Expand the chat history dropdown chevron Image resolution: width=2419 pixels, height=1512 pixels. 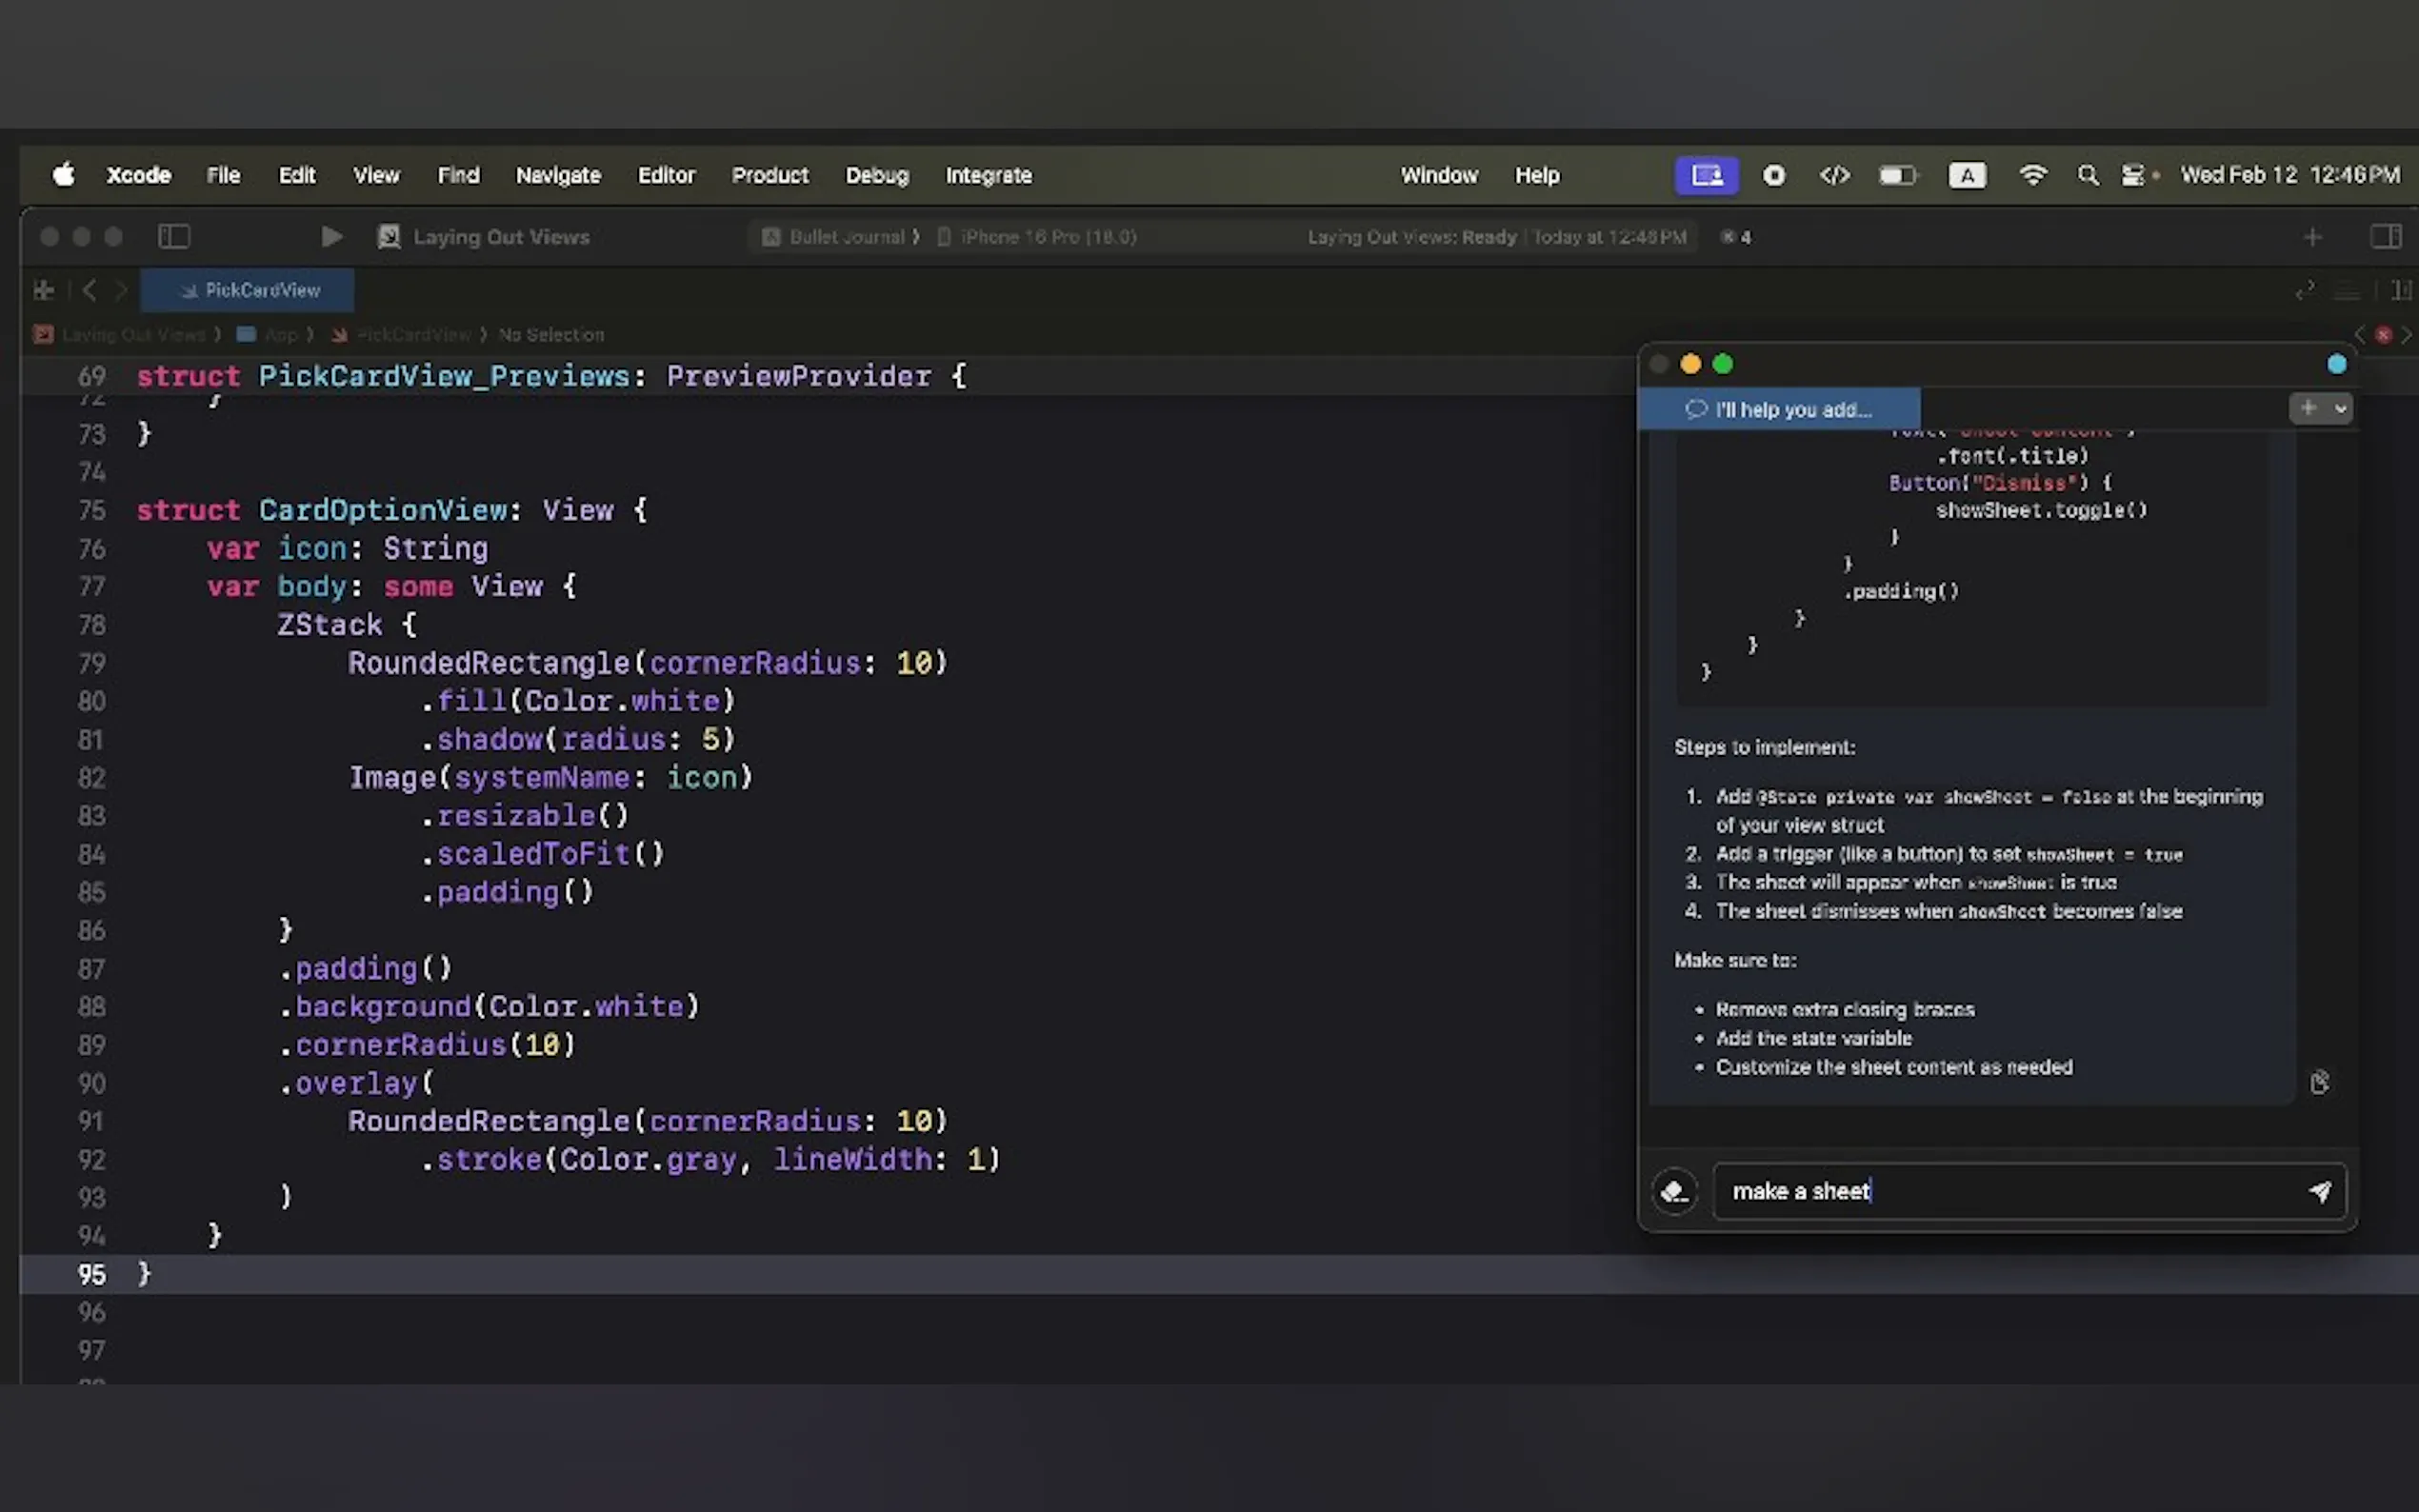coord(2340,408)
